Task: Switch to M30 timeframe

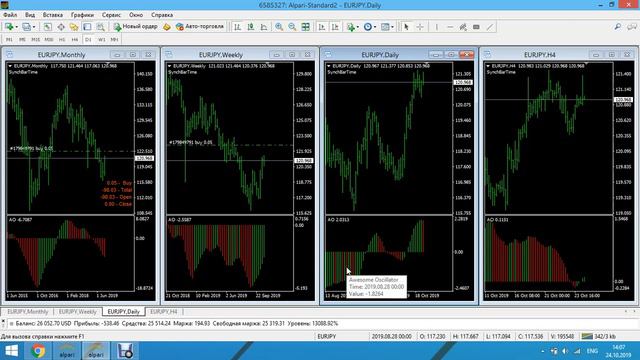Action: tap(49, 40)
